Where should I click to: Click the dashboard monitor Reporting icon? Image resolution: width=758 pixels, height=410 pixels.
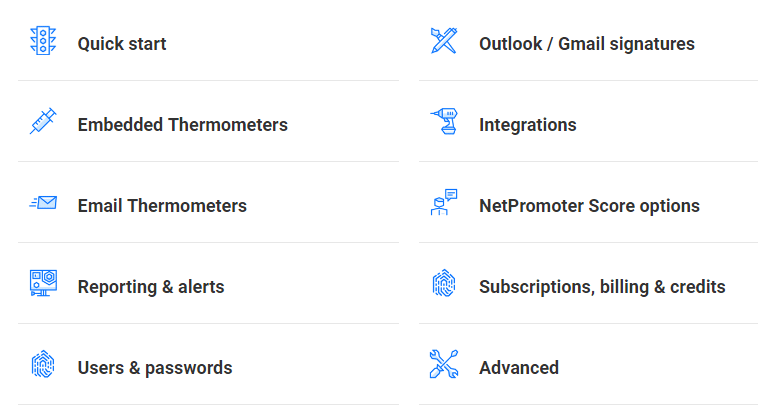[43, 283]
